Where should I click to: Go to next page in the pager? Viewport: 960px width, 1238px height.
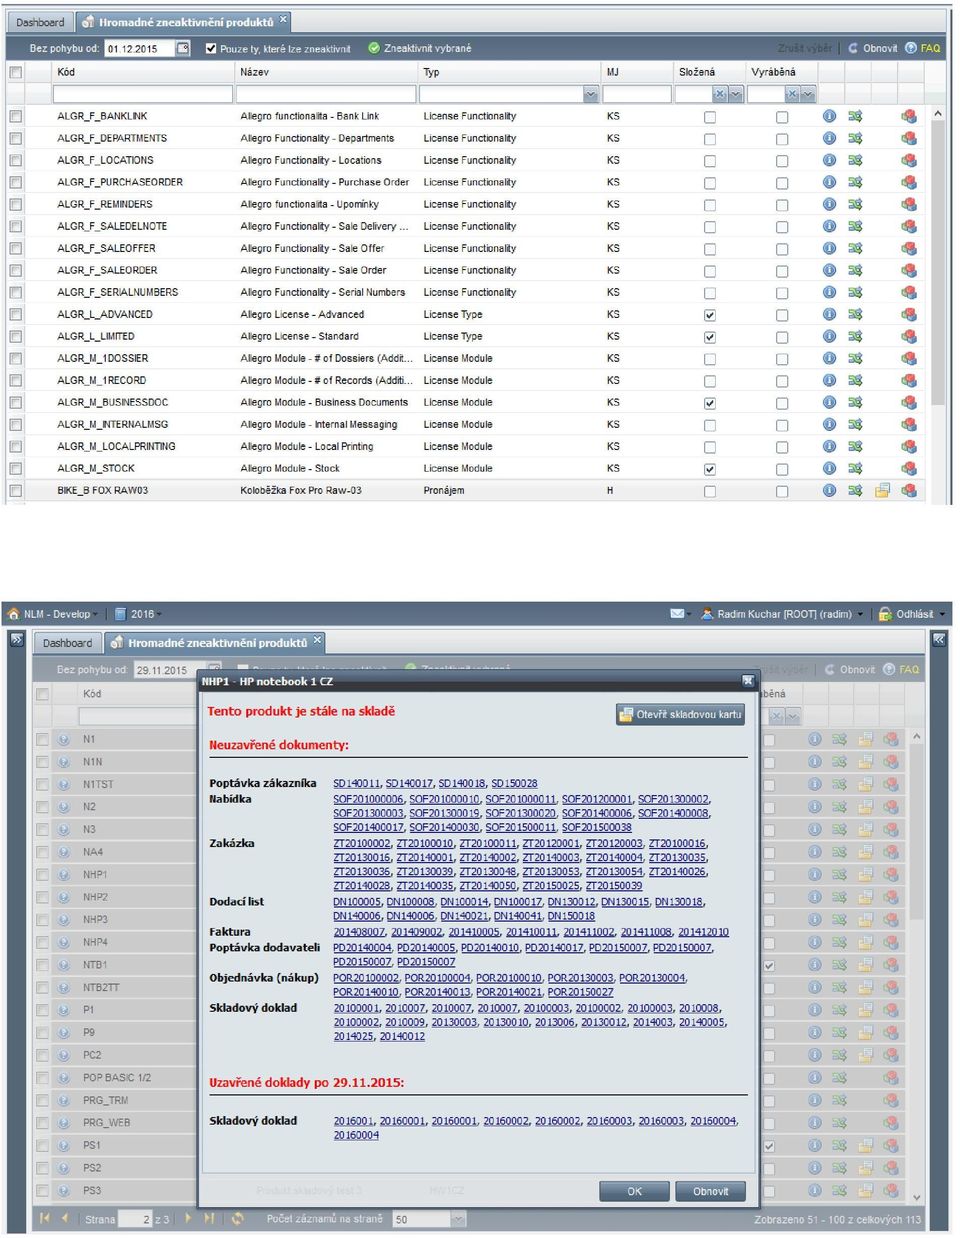click(x=187, y=1219)
